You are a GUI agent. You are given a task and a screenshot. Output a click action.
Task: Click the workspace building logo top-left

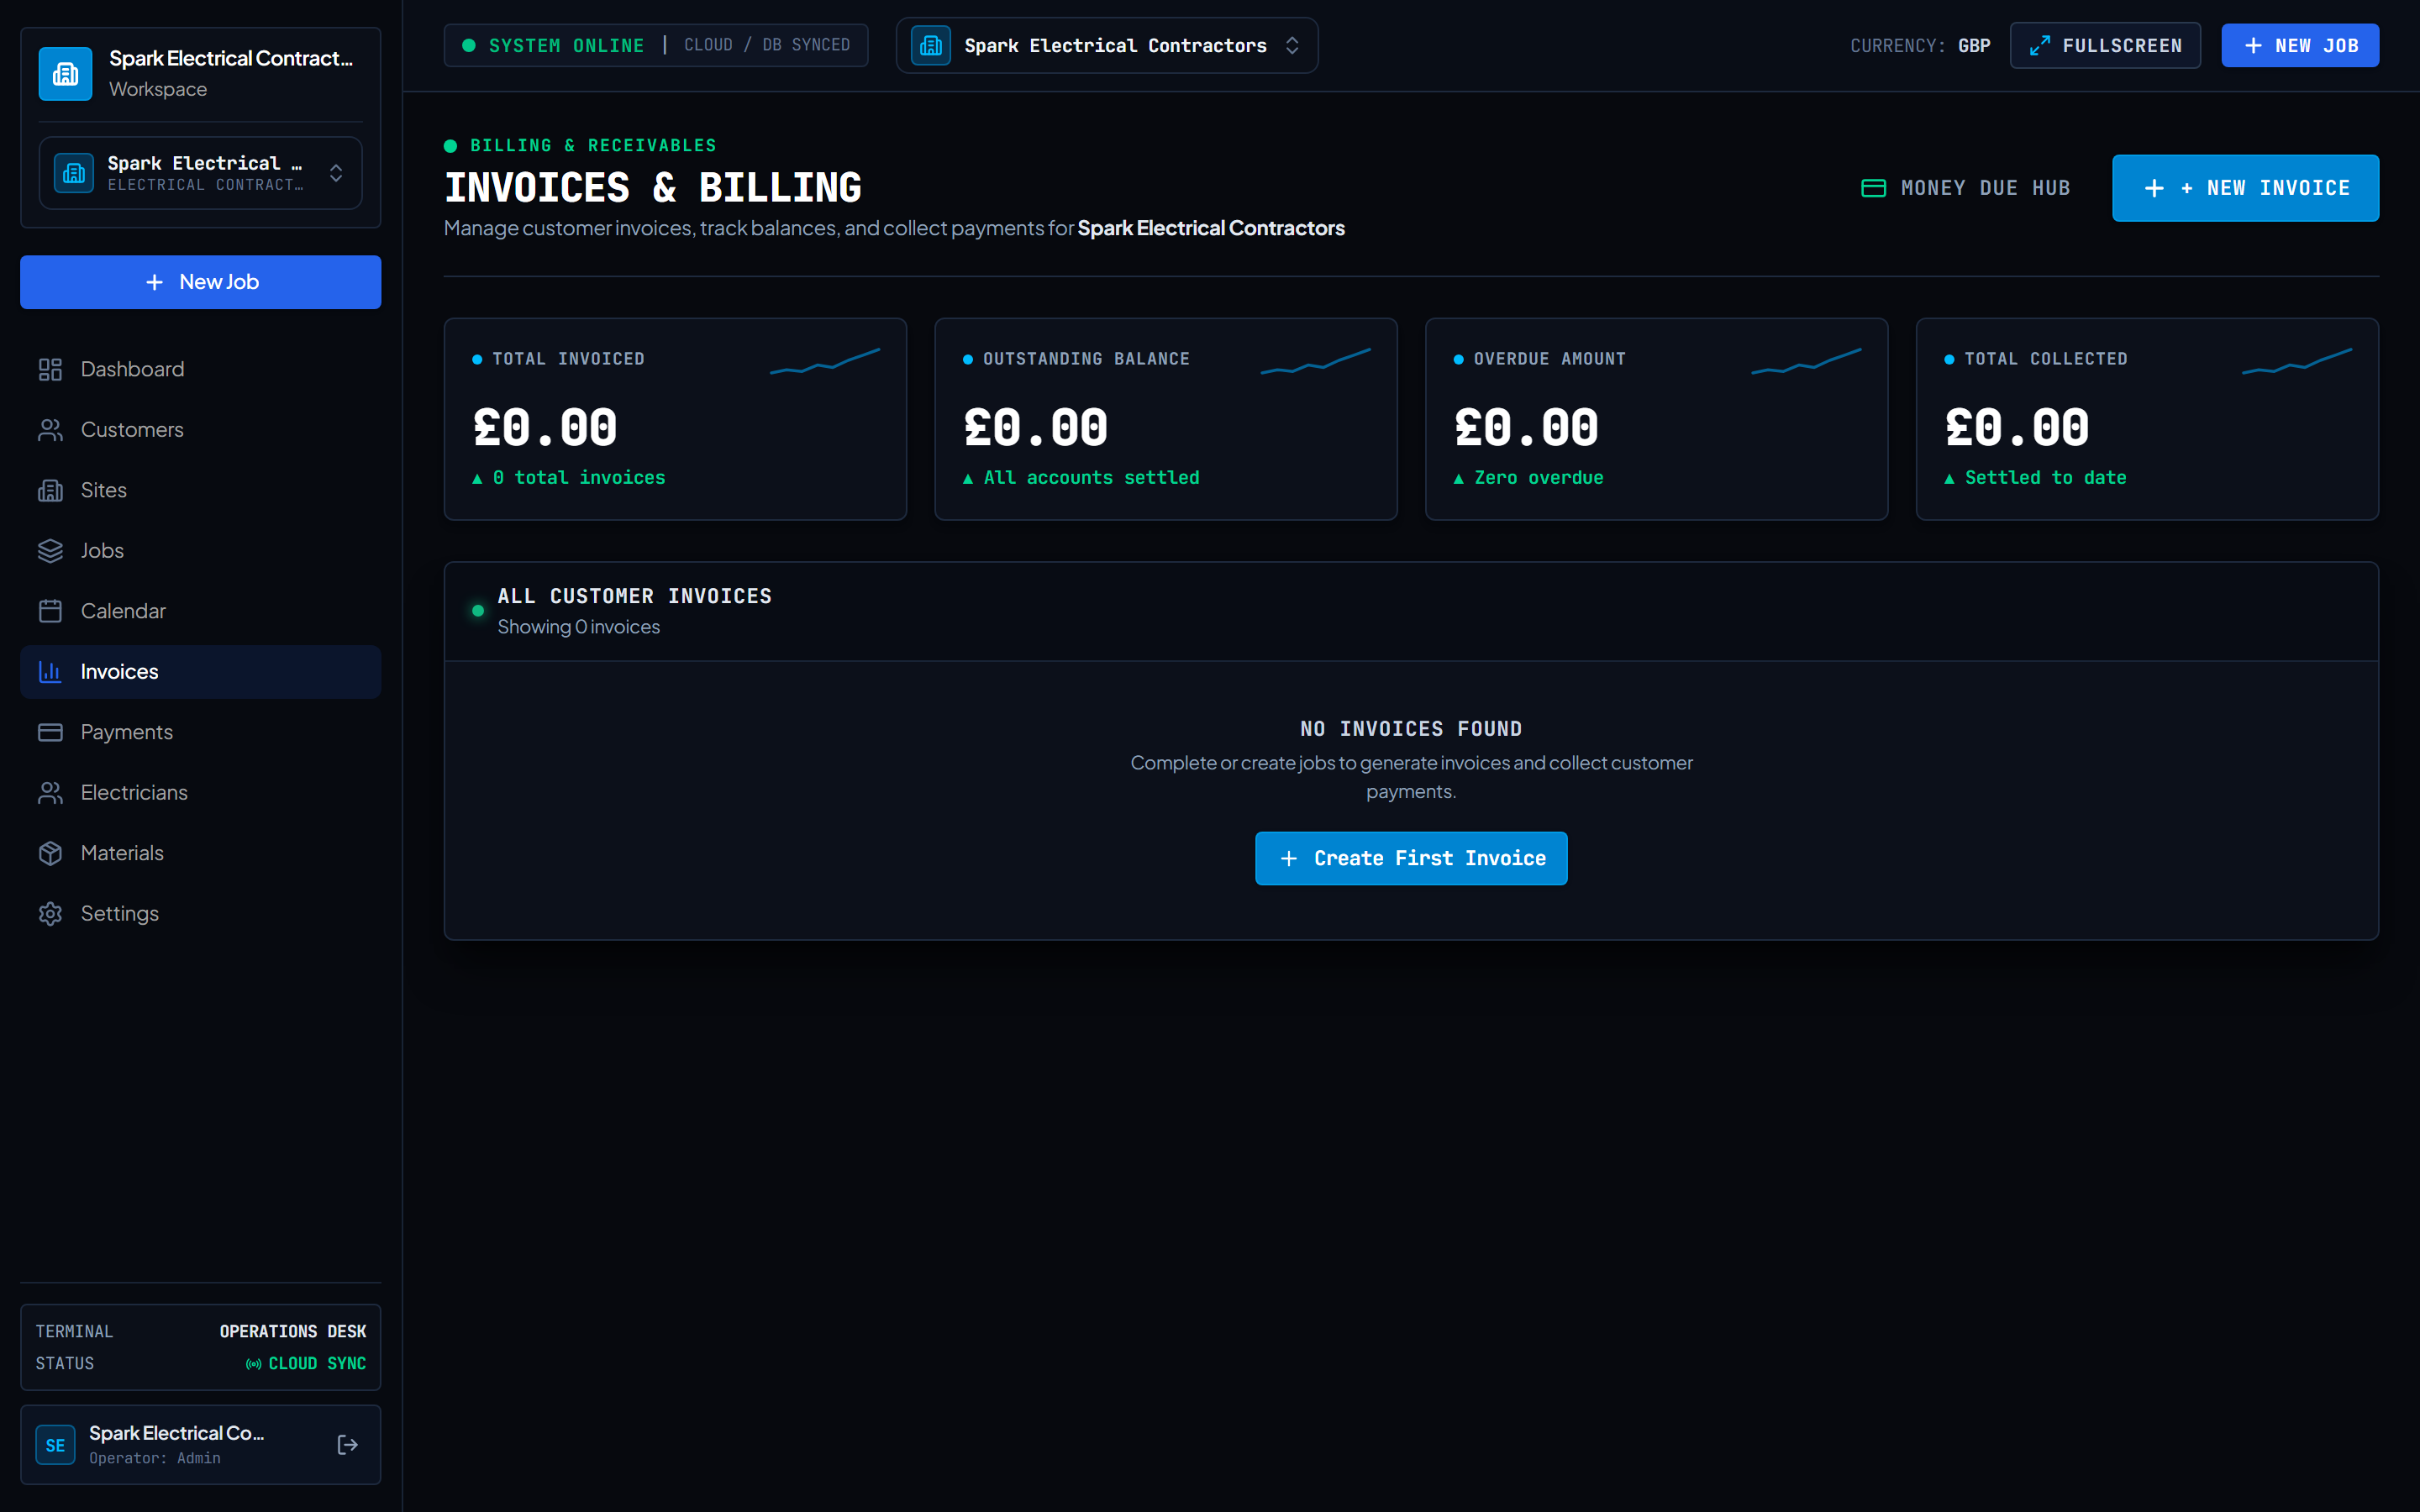[66, 73]
